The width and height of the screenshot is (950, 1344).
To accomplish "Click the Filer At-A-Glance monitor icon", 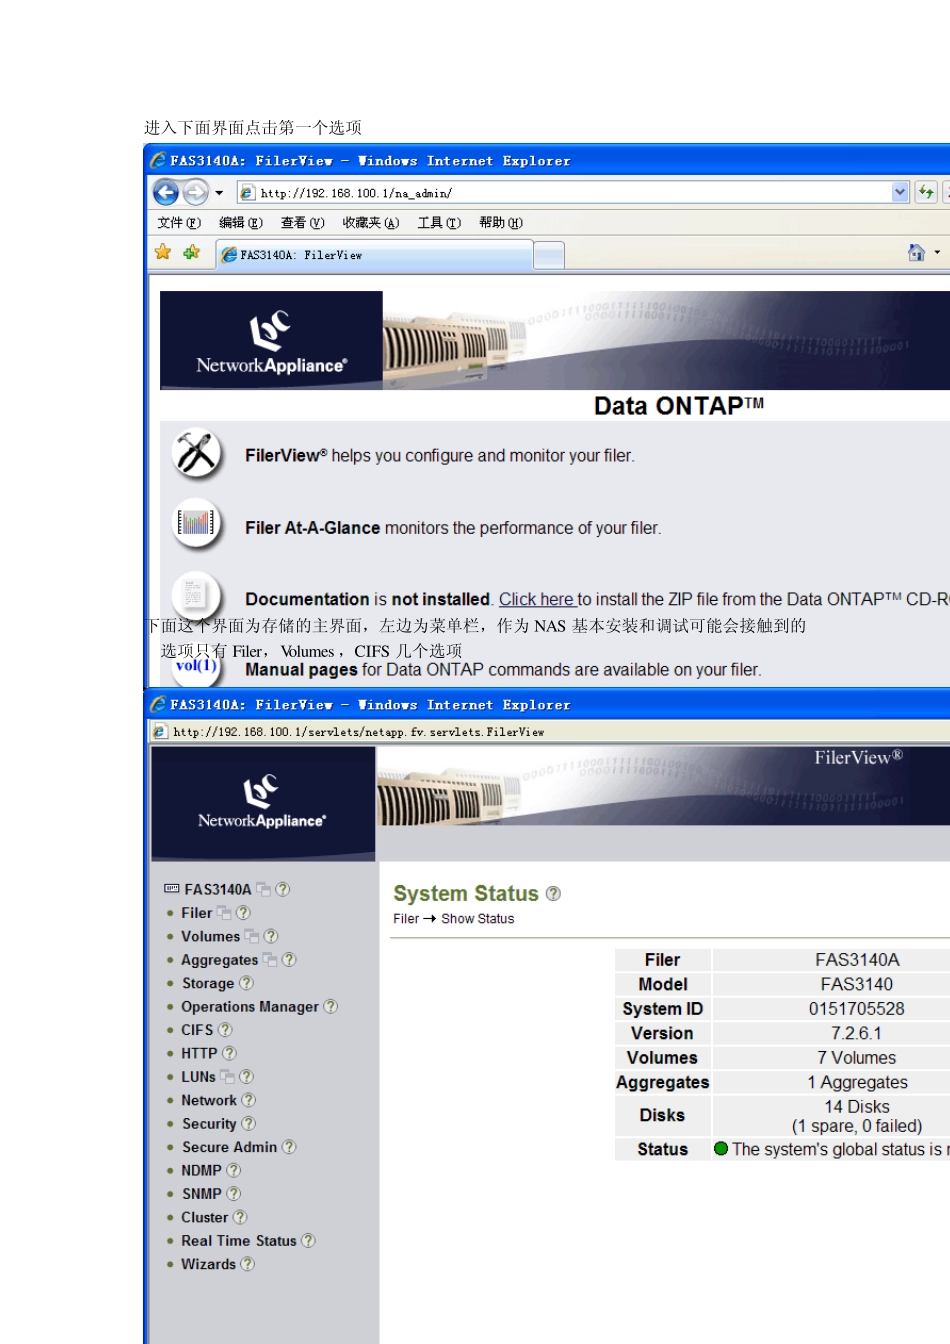I will click(x=197, y=523).
